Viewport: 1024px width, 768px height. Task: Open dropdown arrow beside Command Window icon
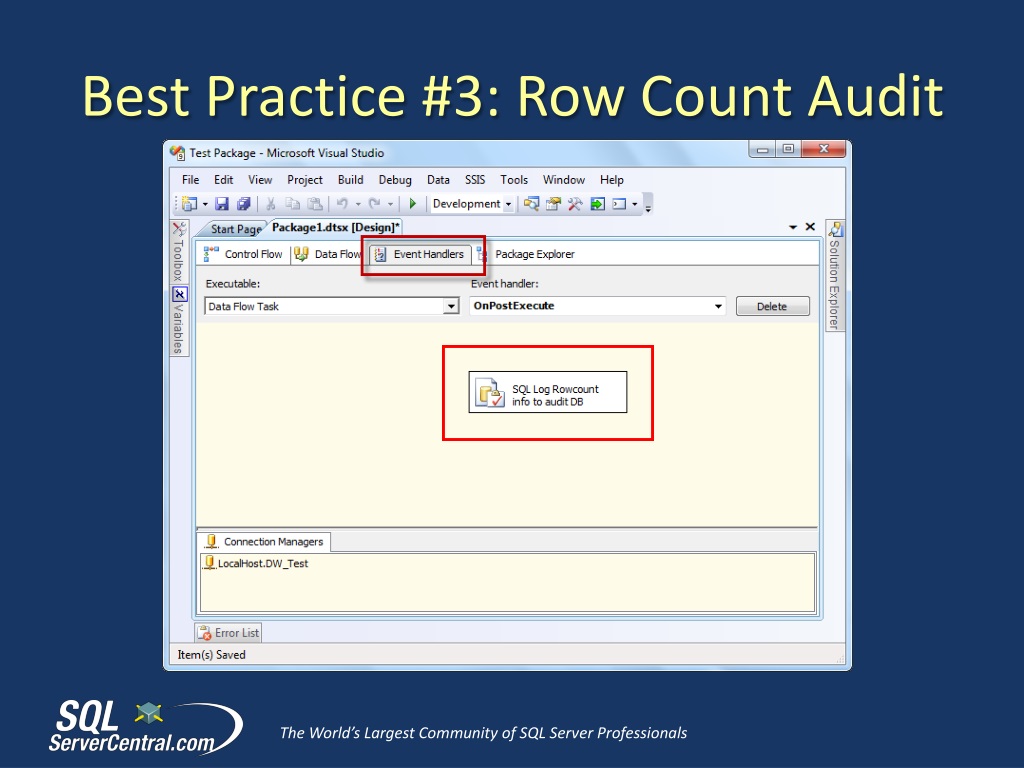click(635, 204)
